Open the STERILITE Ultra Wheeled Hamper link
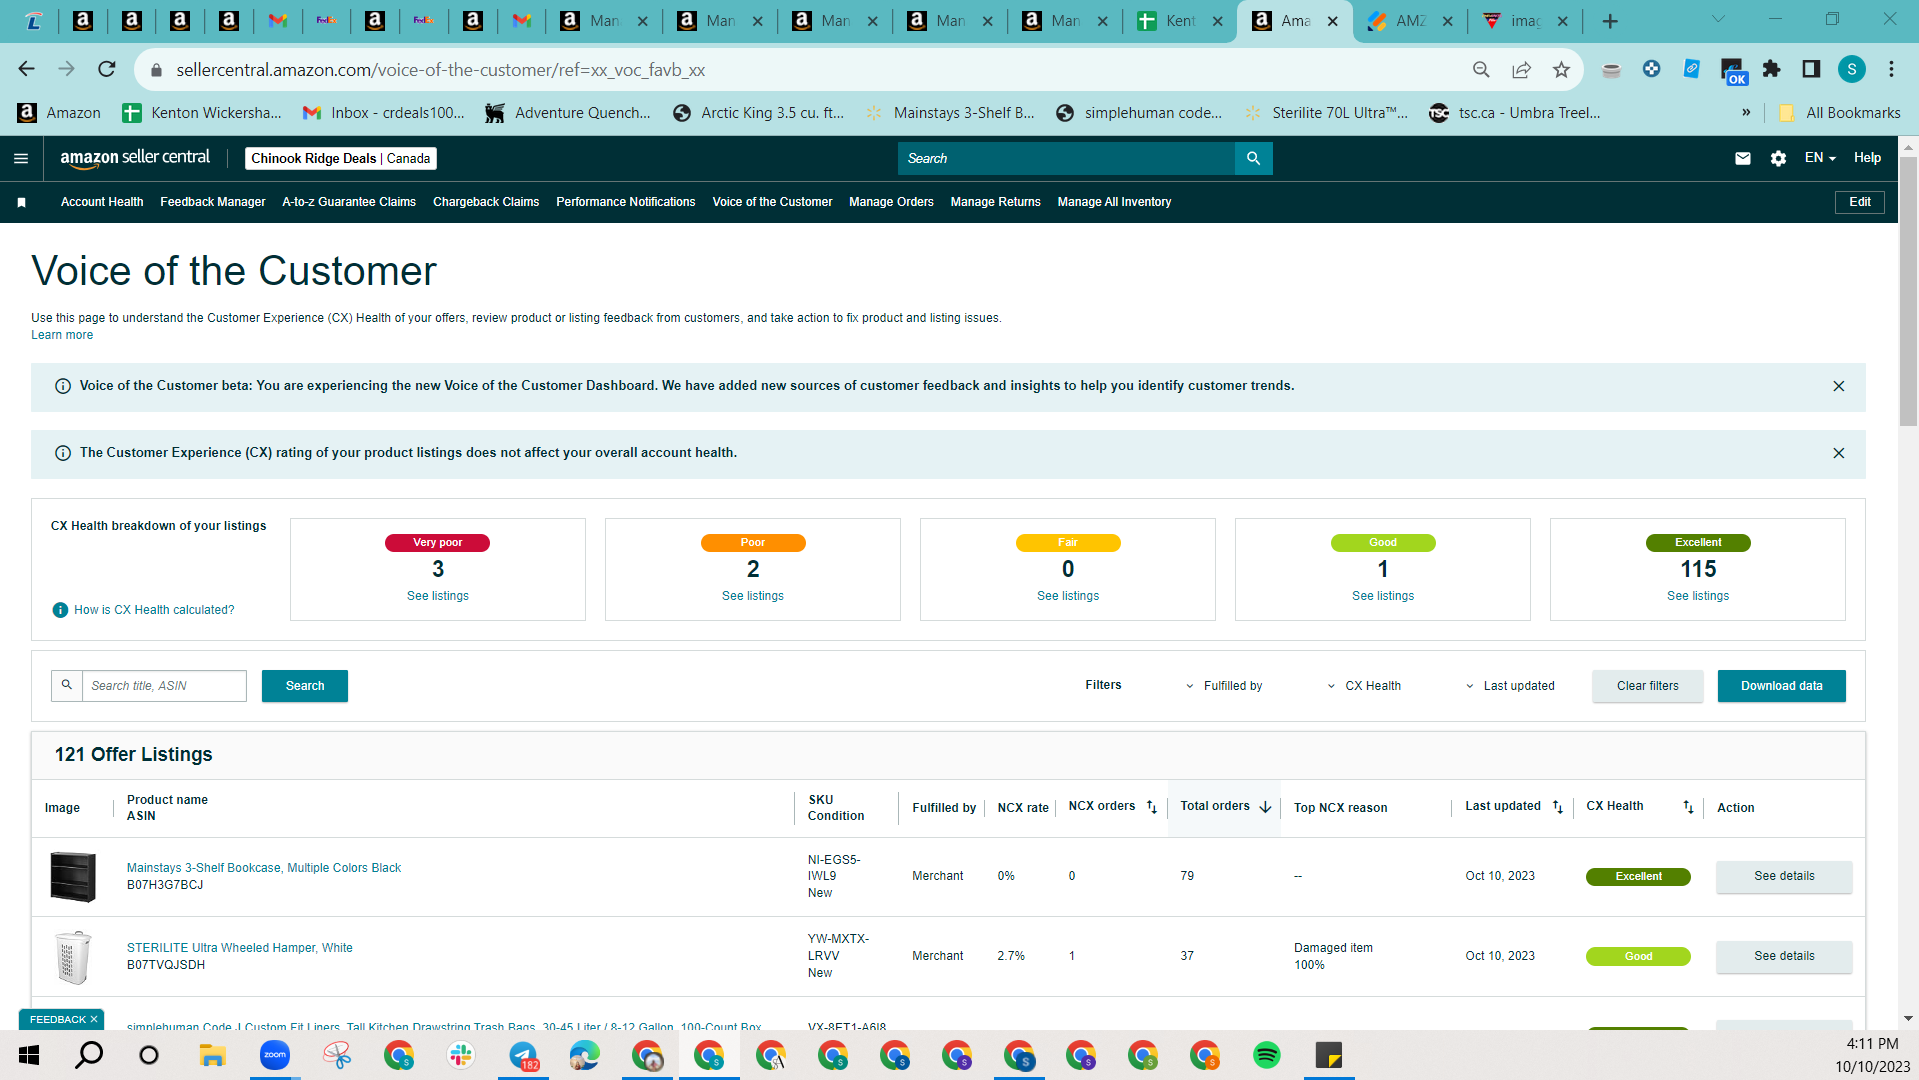The height and width of the screenshot is (1080, 1919). [x=240, y=948]
